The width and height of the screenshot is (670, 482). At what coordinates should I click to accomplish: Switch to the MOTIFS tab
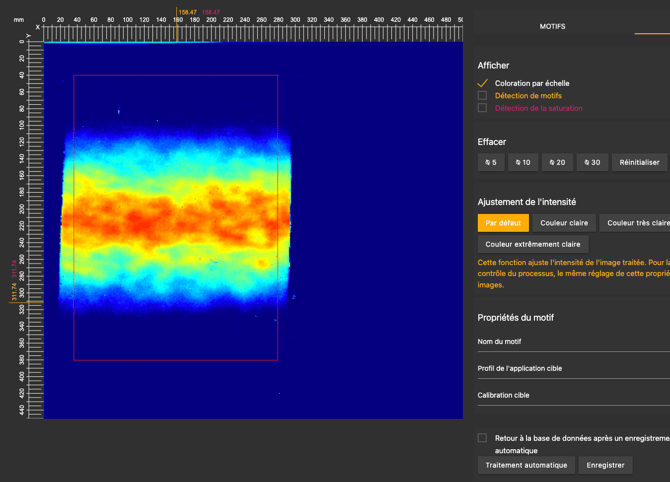click(x=552, y=27)
